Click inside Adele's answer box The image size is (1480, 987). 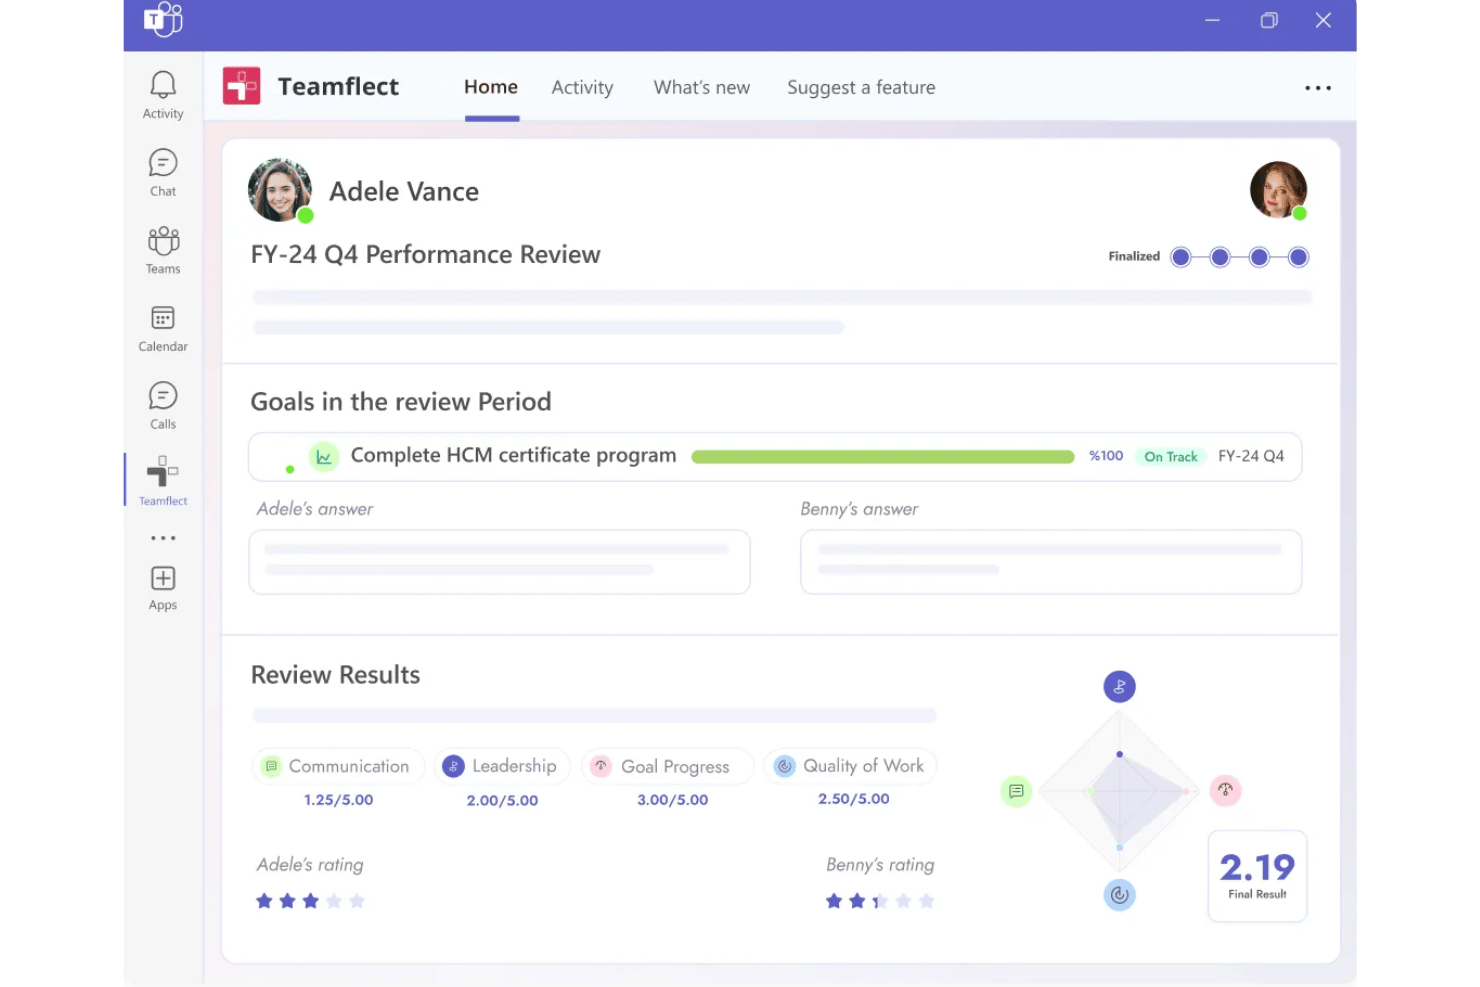[x=499, y=562]
